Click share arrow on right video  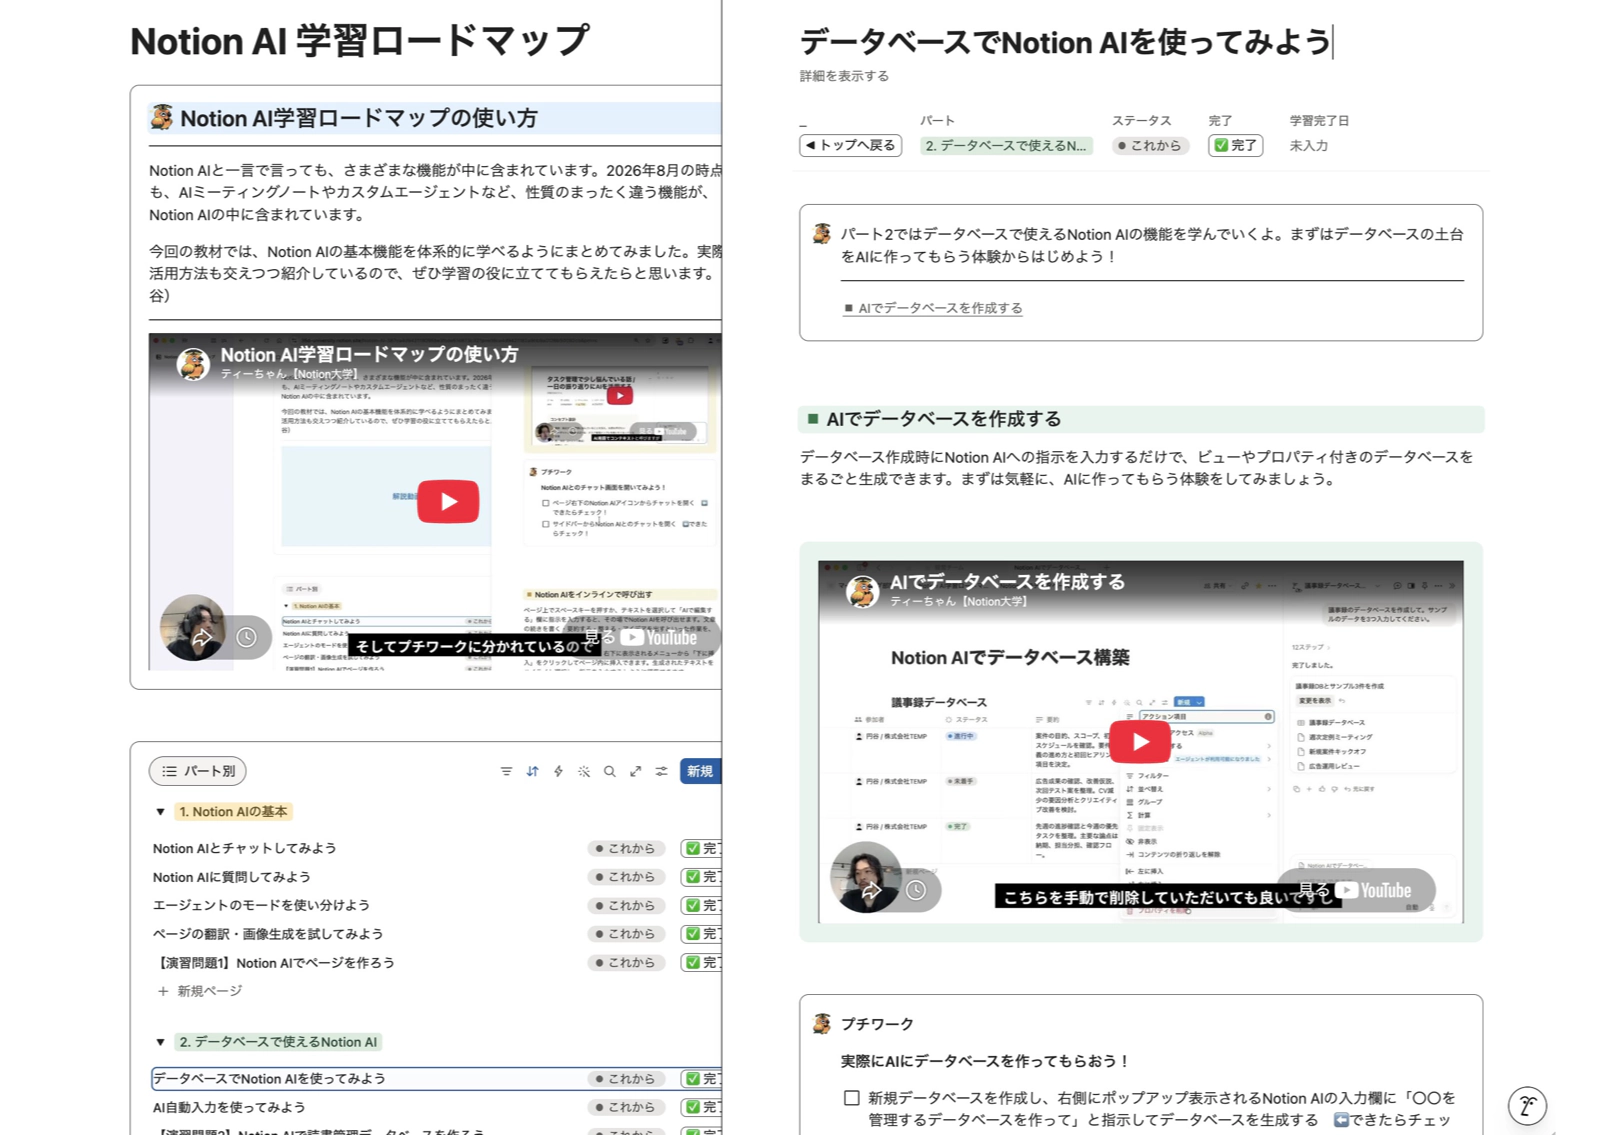coord(871,890)
